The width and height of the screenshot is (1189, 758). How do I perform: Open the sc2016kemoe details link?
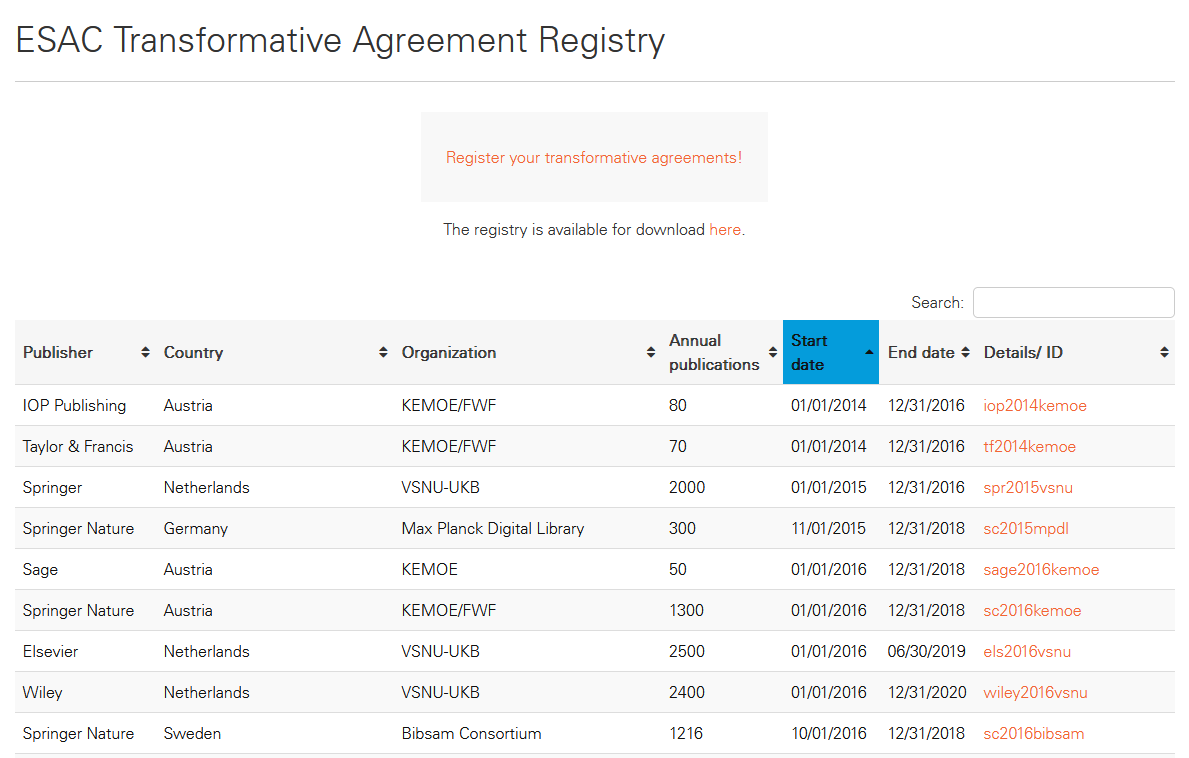click(x=1032, y=611)
